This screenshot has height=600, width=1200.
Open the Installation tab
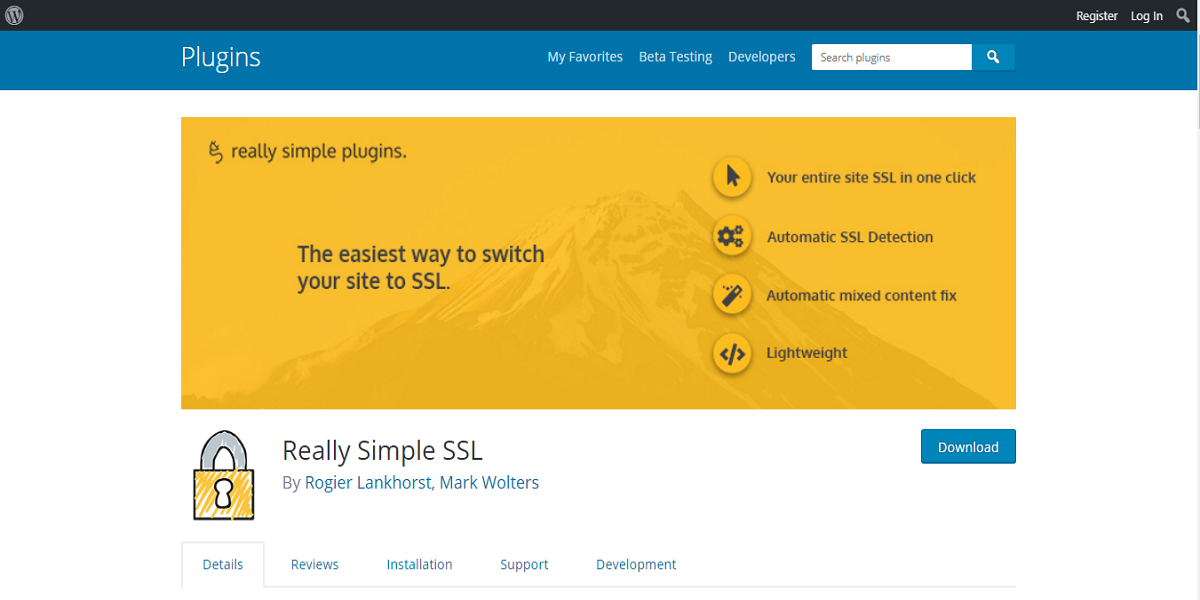pos(419,564)
